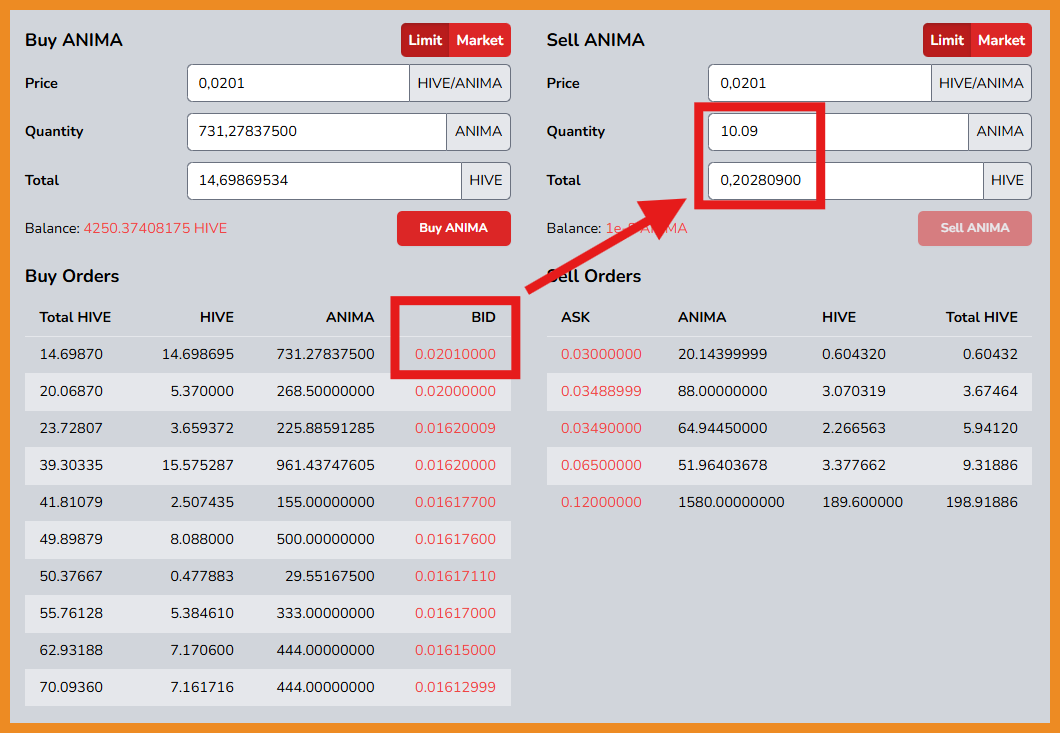Click buy order HIVE value 15.575287
This screenshot has width=1060, height=733.
[x=198, y=465]
